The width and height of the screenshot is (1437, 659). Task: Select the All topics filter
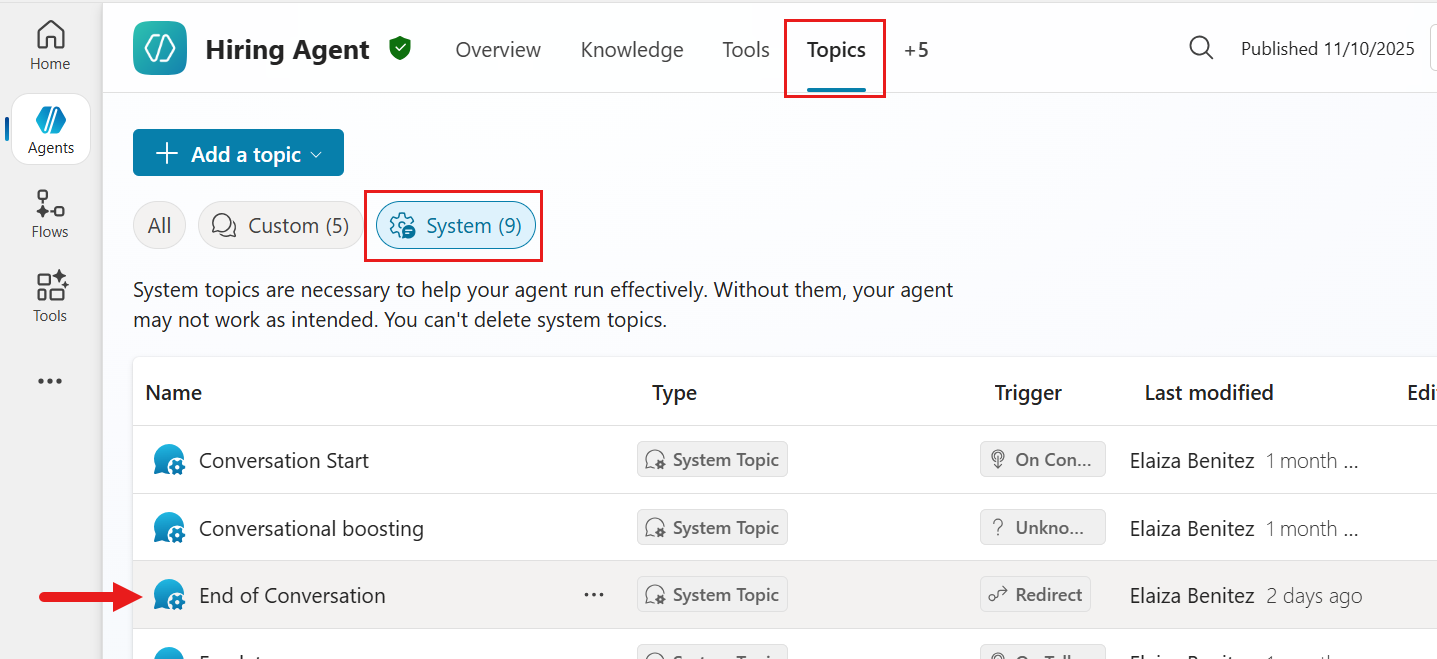(159, 225)
